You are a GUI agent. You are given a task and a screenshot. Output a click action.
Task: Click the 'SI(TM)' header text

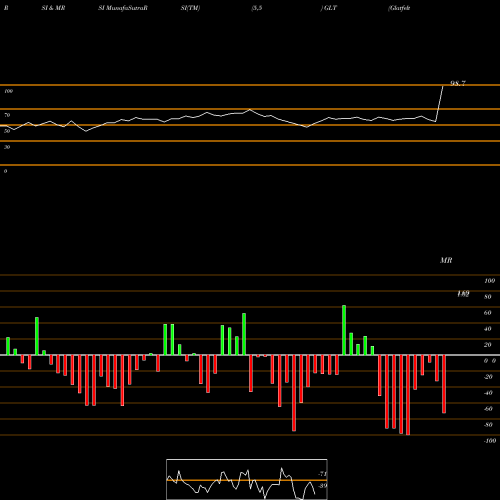[x=190, y=8]
